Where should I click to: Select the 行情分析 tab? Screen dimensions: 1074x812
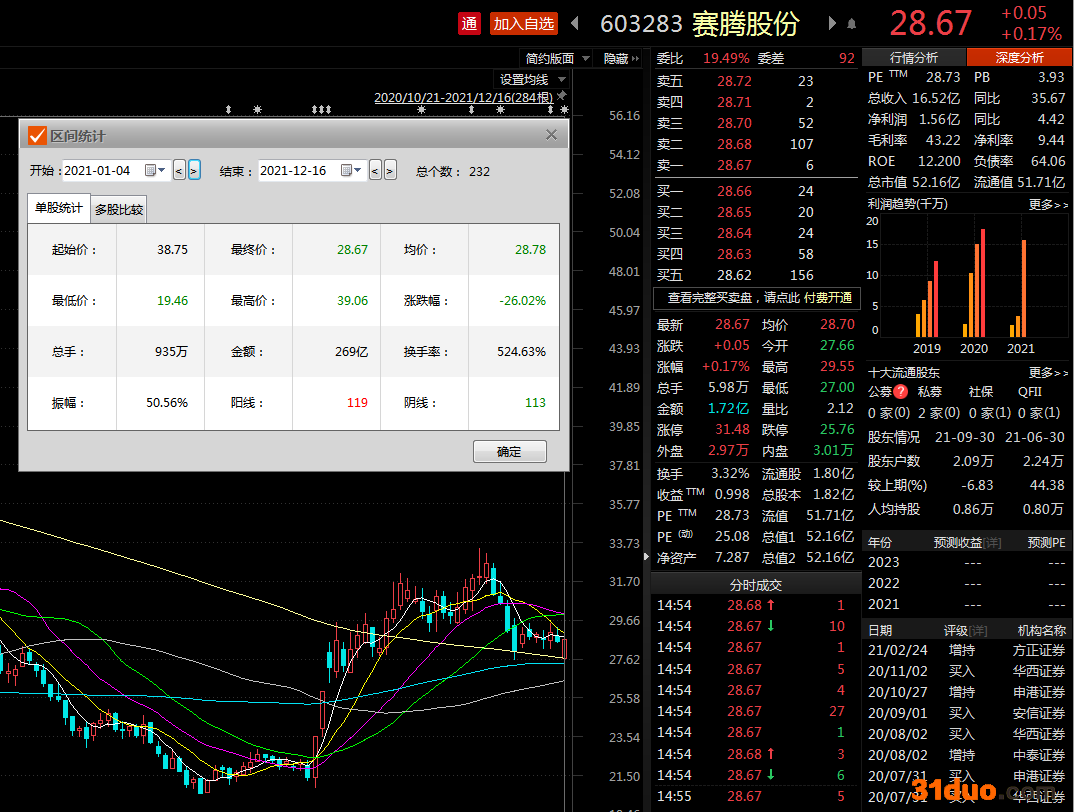point(914,58)
